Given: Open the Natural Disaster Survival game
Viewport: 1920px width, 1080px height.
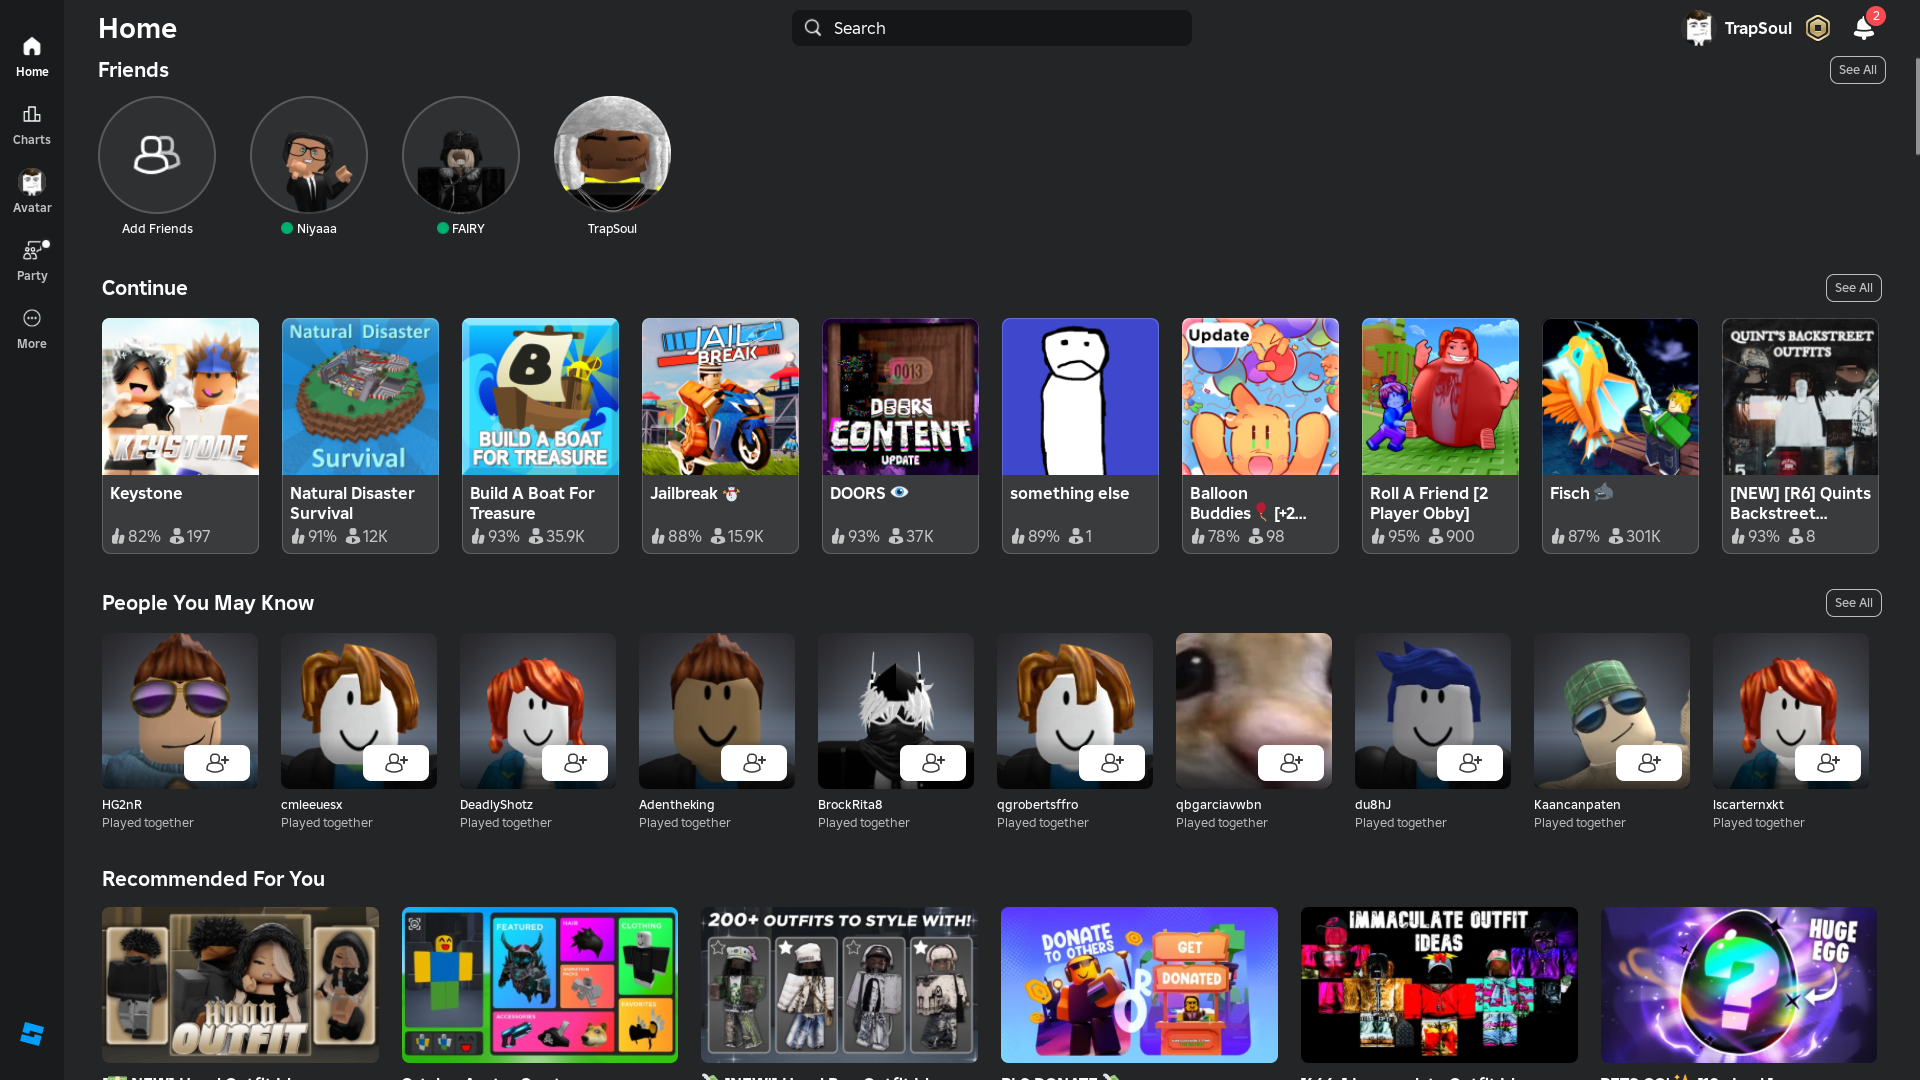Looking at the screenshot, I should [360, 436].
